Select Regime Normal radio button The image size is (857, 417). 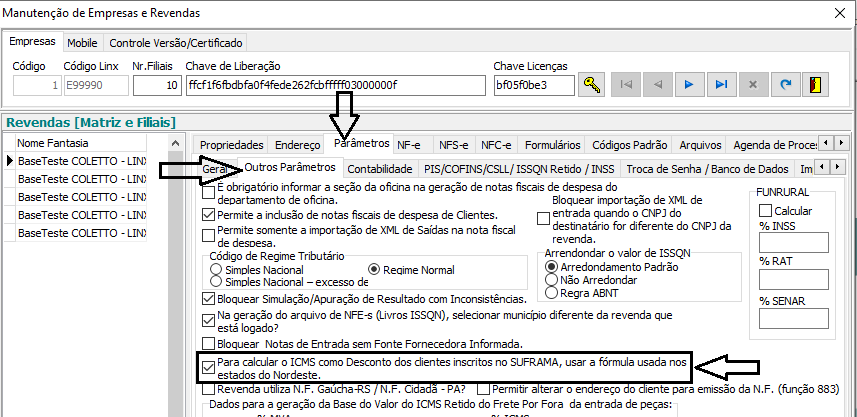coord(374,269)
